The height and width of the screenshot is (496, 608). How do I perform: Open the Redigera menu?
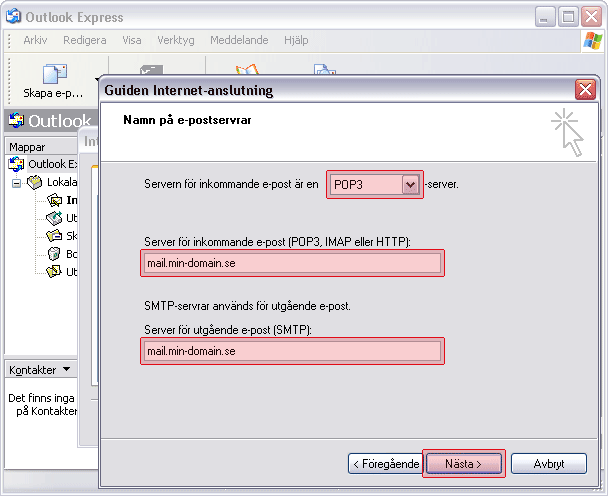84,40
